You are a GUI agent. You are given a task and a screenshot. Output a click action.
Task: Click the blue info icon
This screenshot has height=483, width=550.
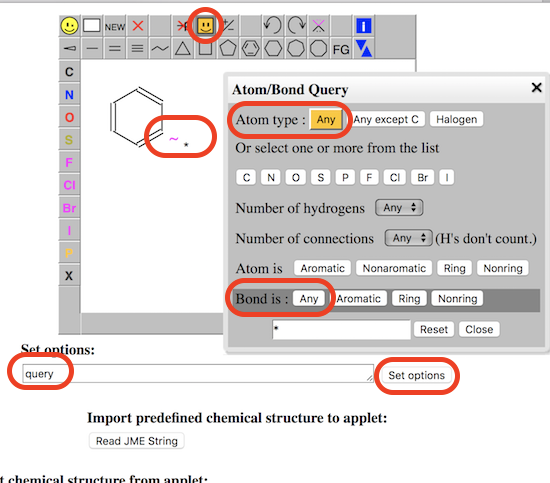point(364,26)
